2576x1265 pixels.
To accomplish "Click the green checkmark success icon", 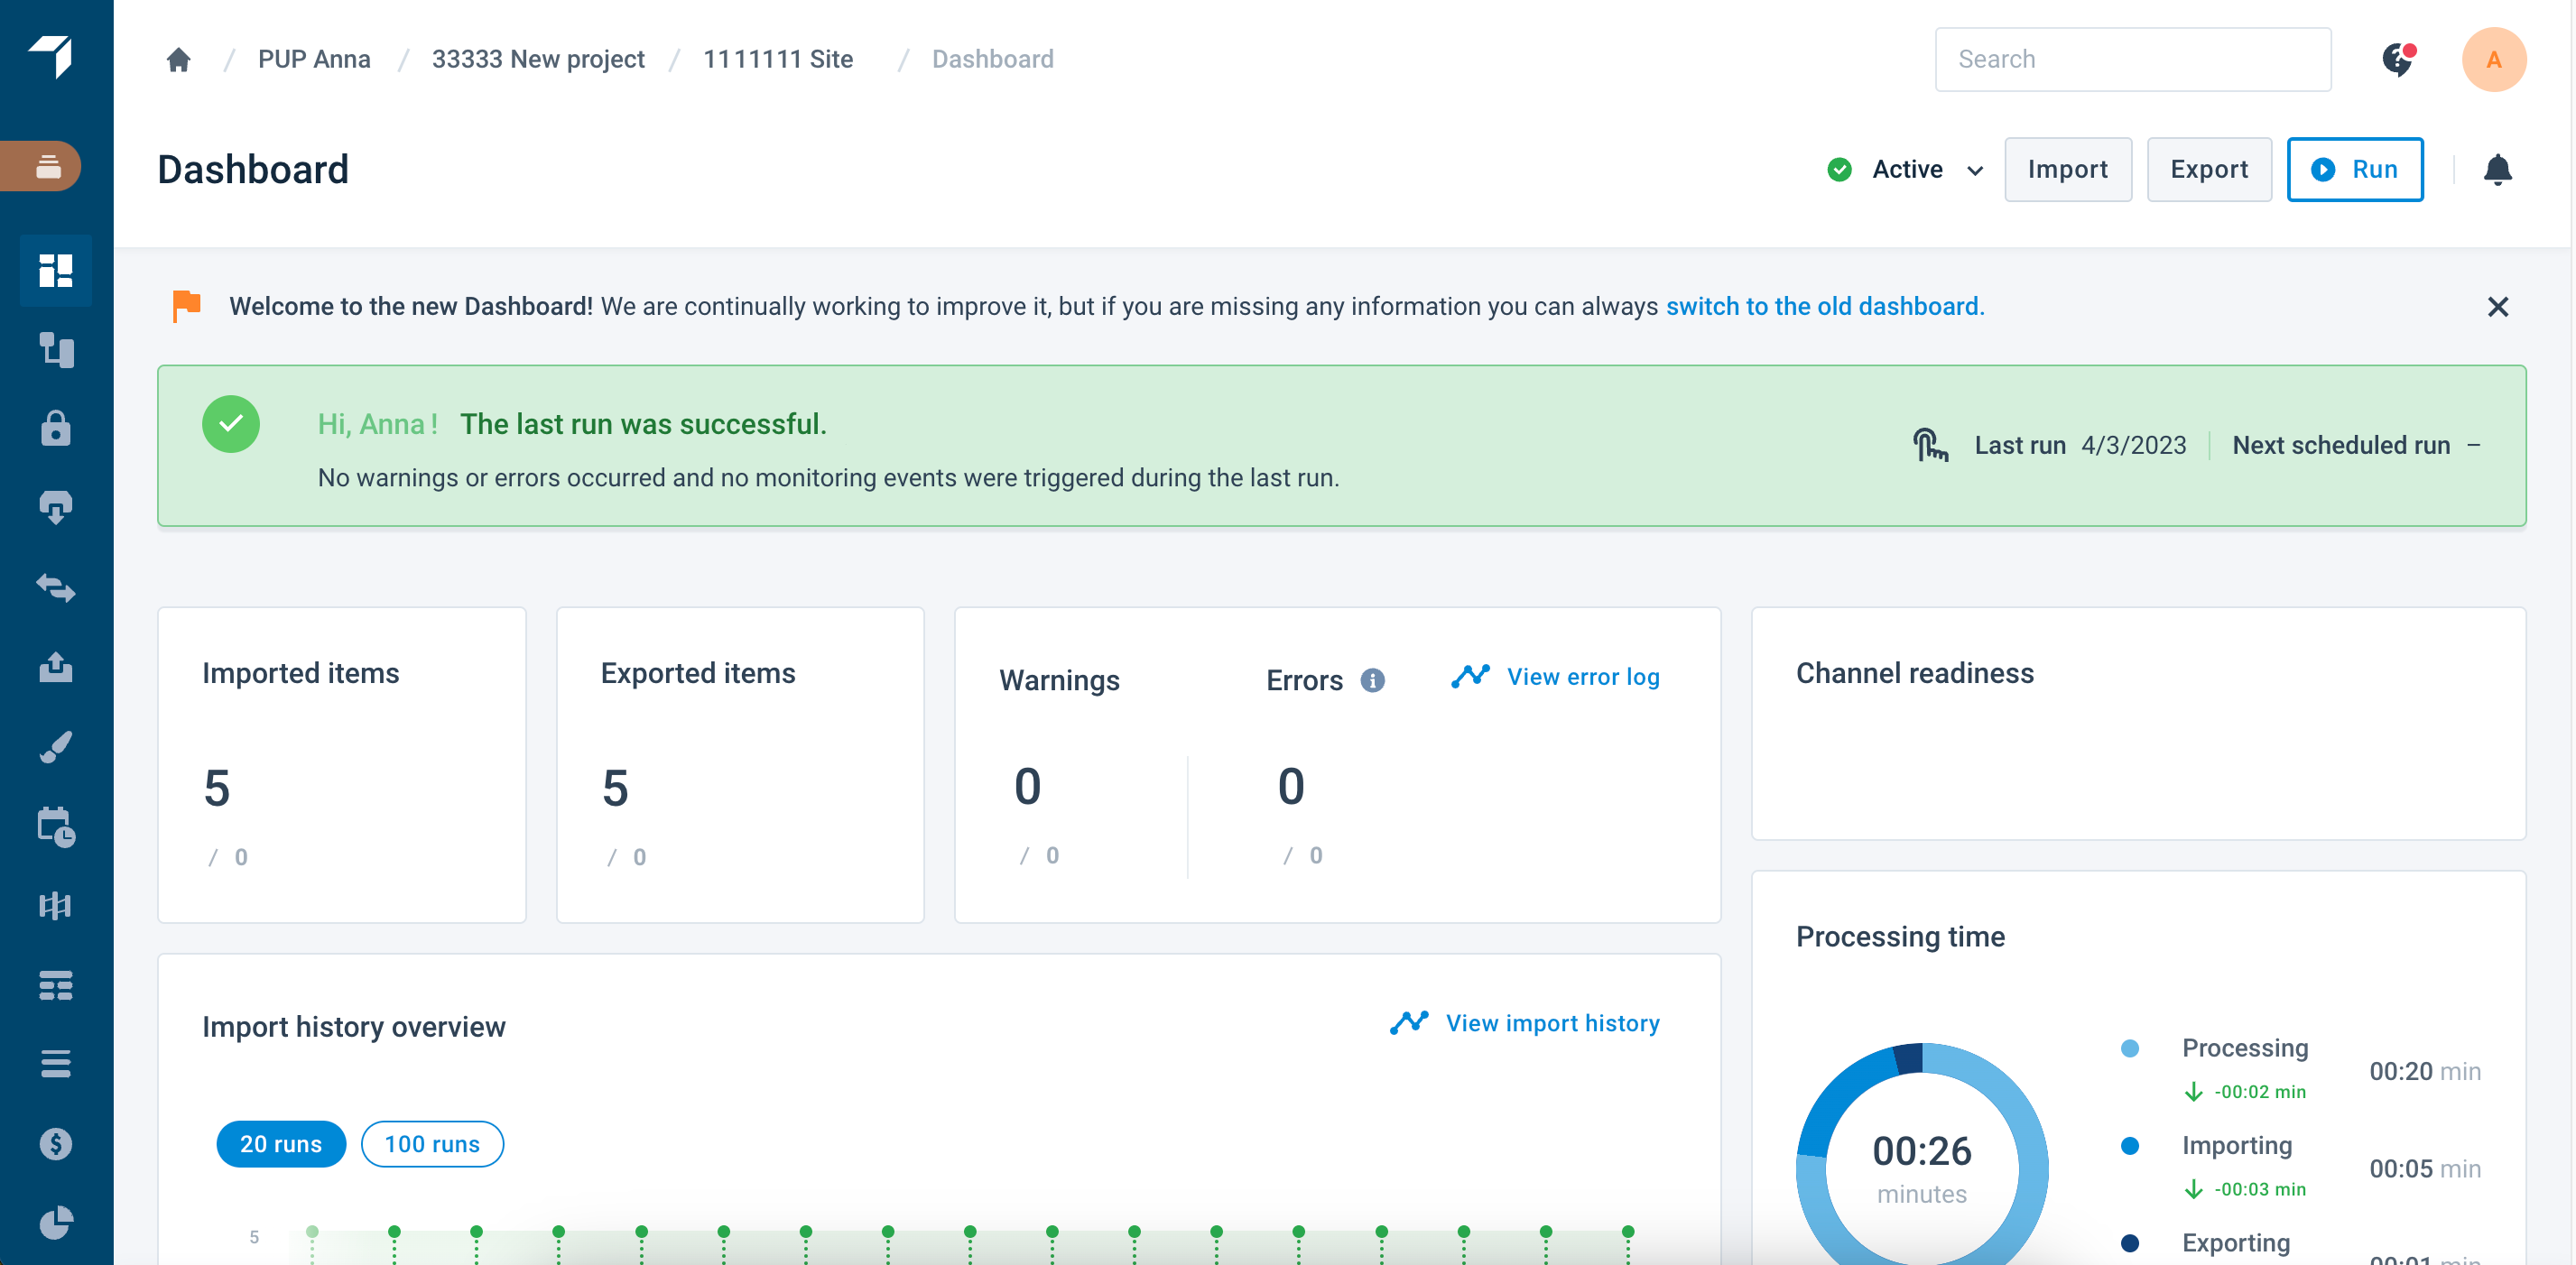I will (x=231, y=424).
